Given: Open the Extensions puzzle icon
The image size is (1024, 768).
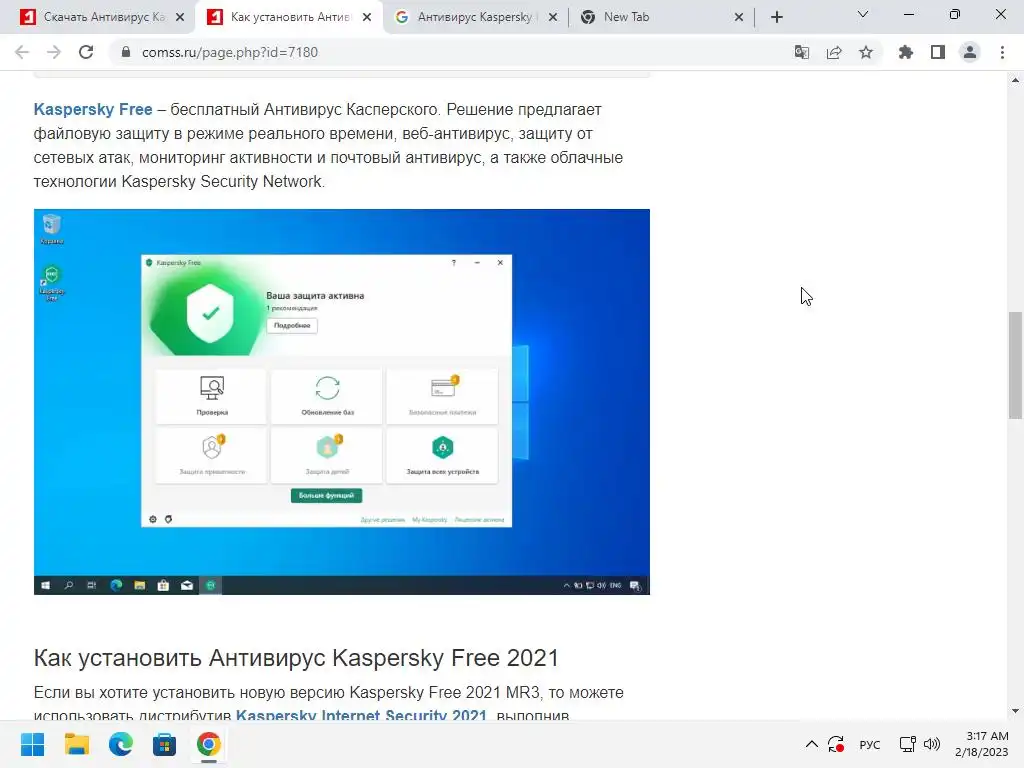Looking at the screenshot, I should (x=906, y=52).
